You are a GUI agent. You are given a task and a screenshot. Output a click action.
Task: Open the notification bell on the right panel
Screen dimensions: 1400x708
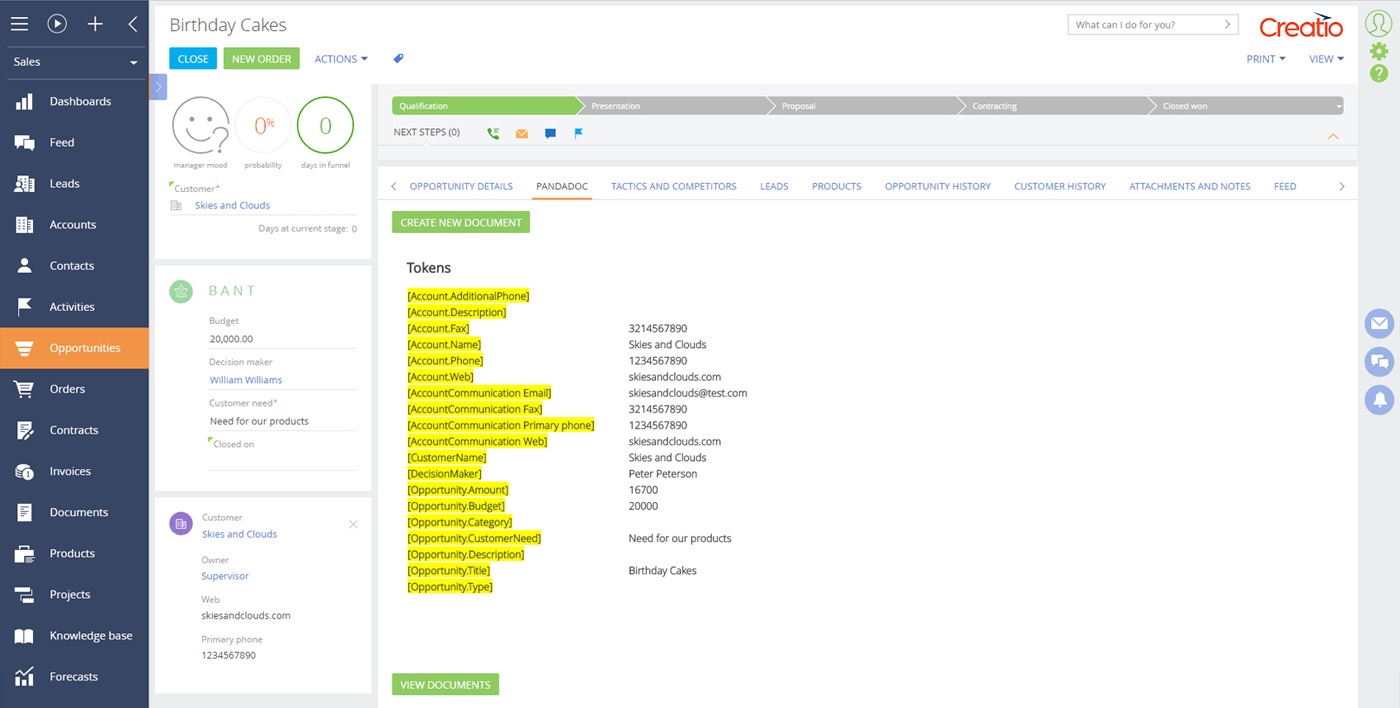1379,400
